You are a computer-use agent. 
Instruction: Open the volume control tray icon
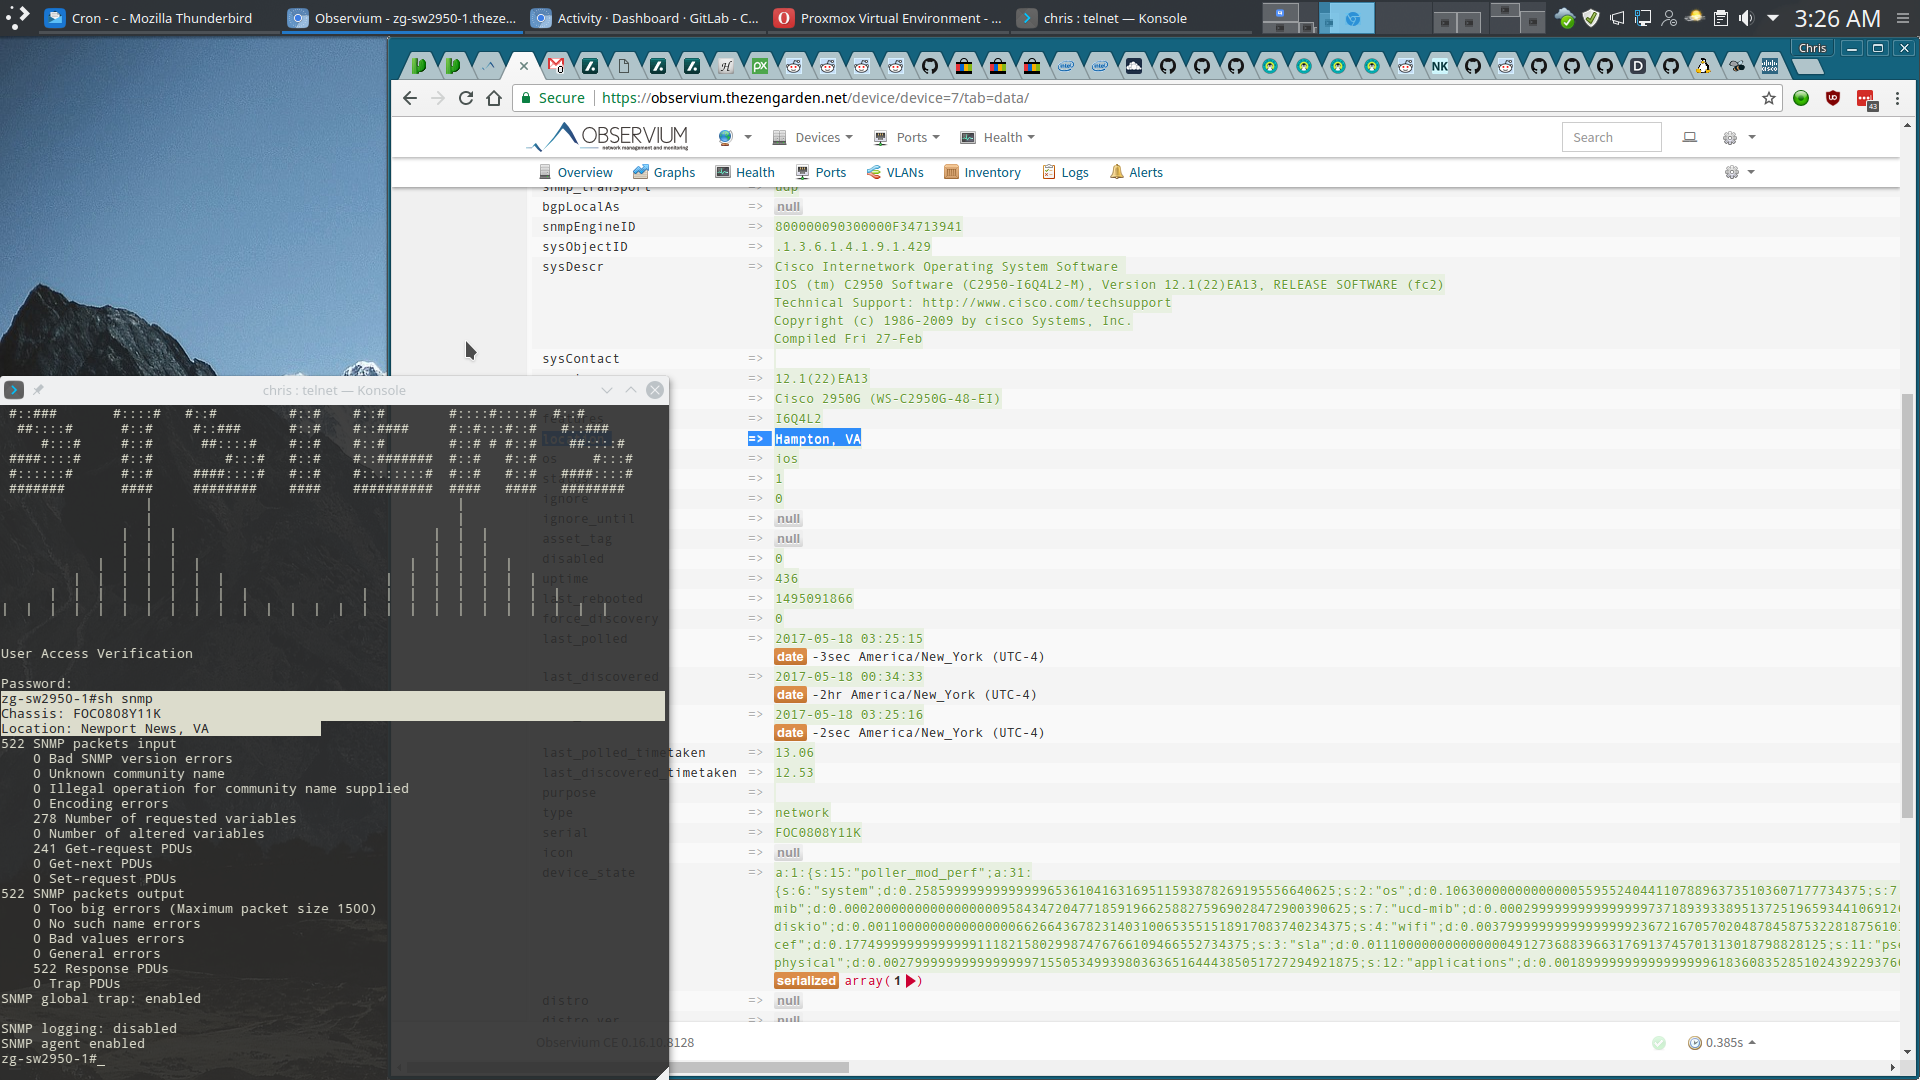[x=1746, y=18]
